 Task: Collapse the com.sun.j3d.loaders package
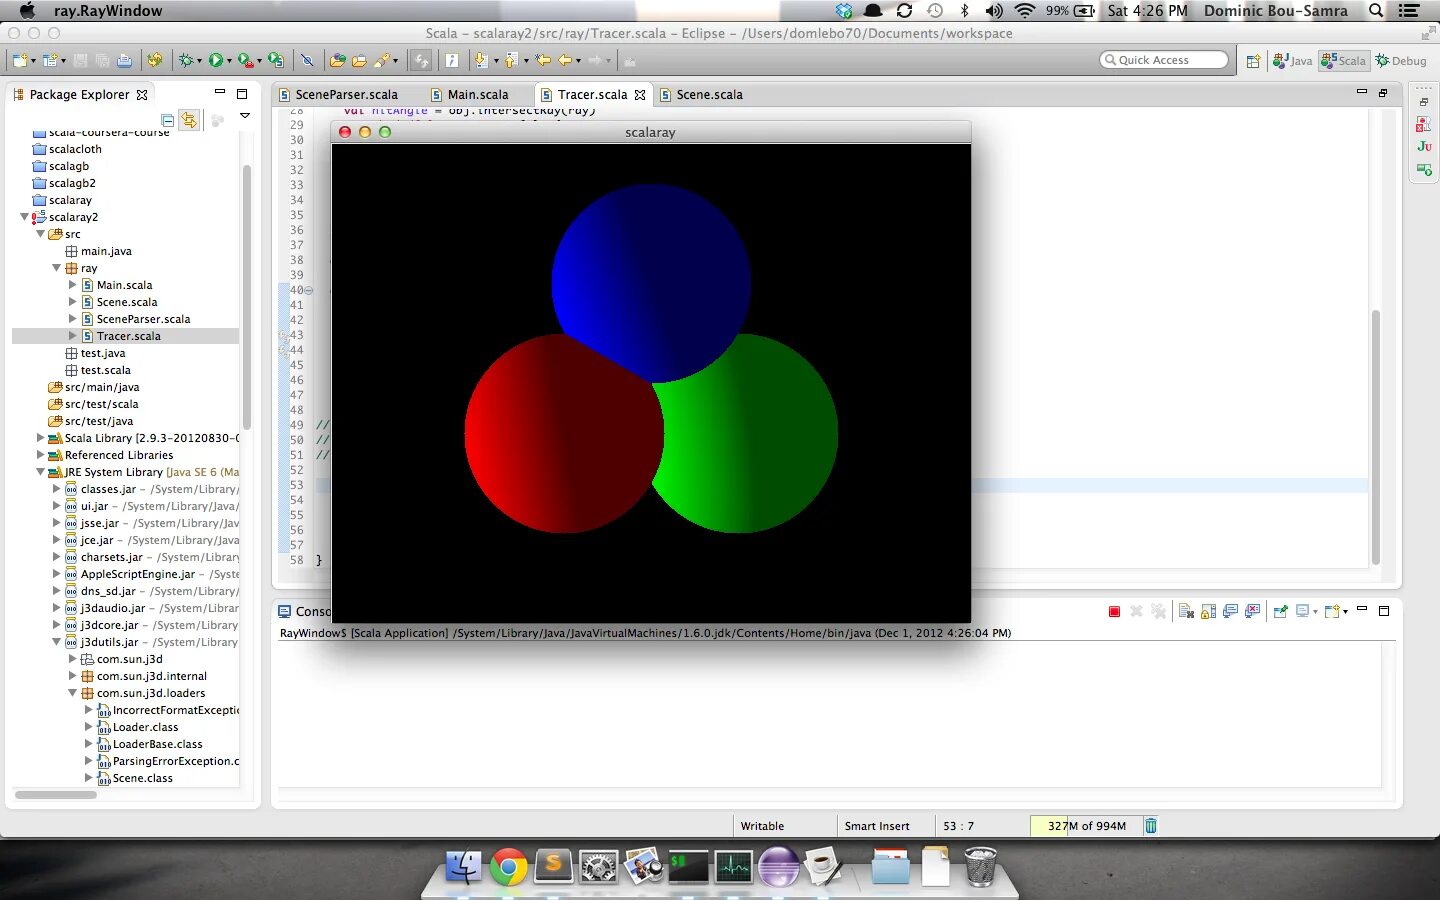(73, 693)
